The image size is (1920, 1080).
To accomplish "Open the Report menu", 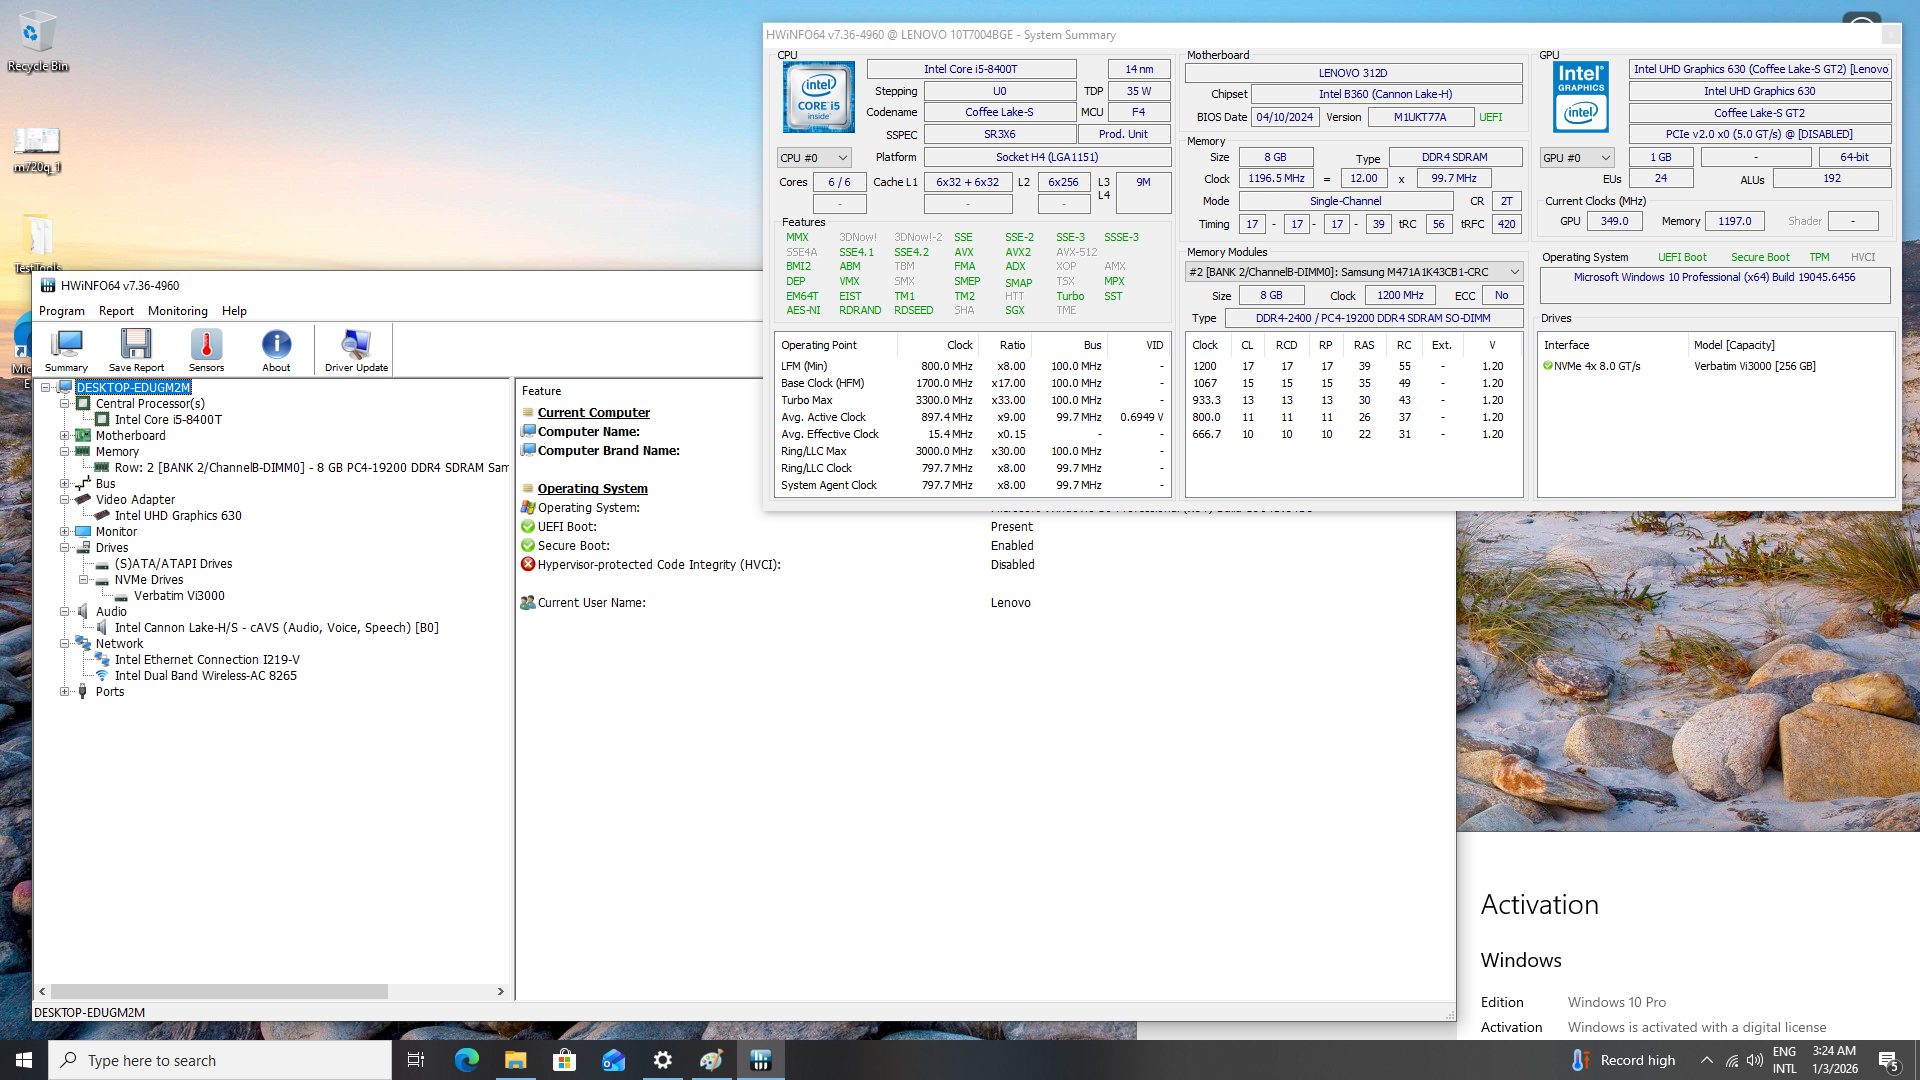I will click(x=116, y=311).
